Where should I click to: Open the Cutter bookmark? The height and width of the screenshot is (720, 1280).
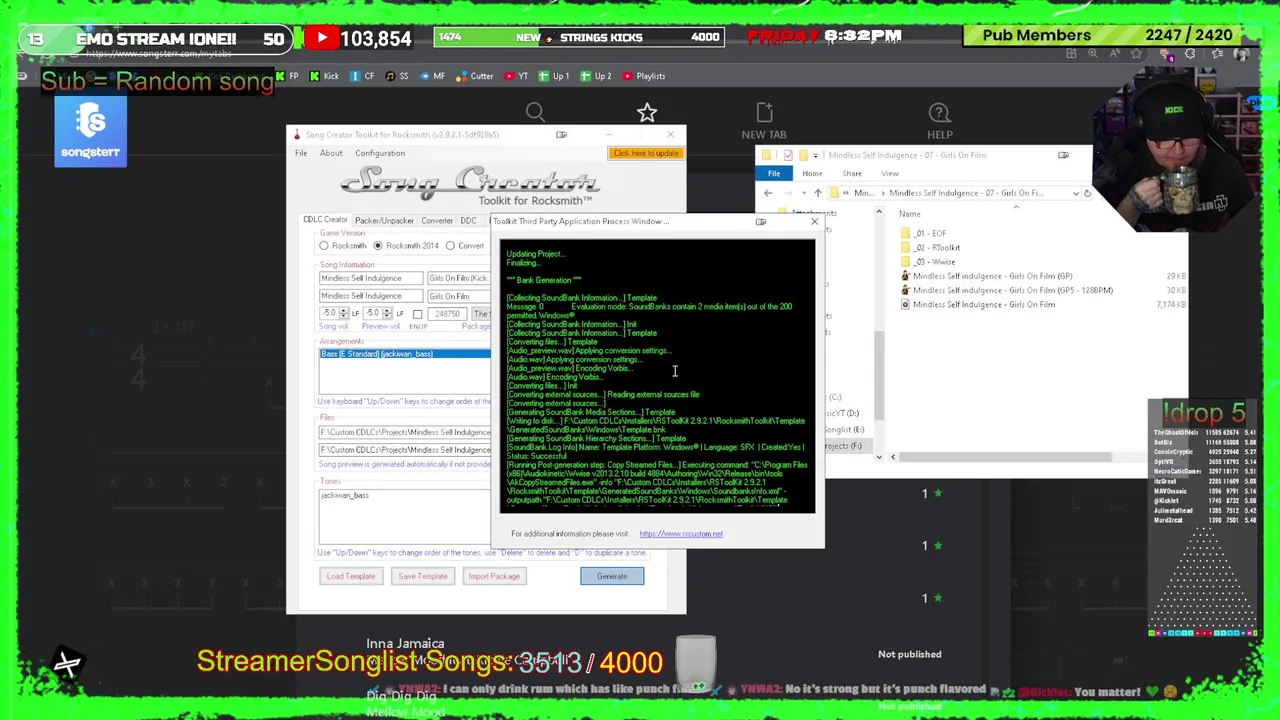pos(475,76)
